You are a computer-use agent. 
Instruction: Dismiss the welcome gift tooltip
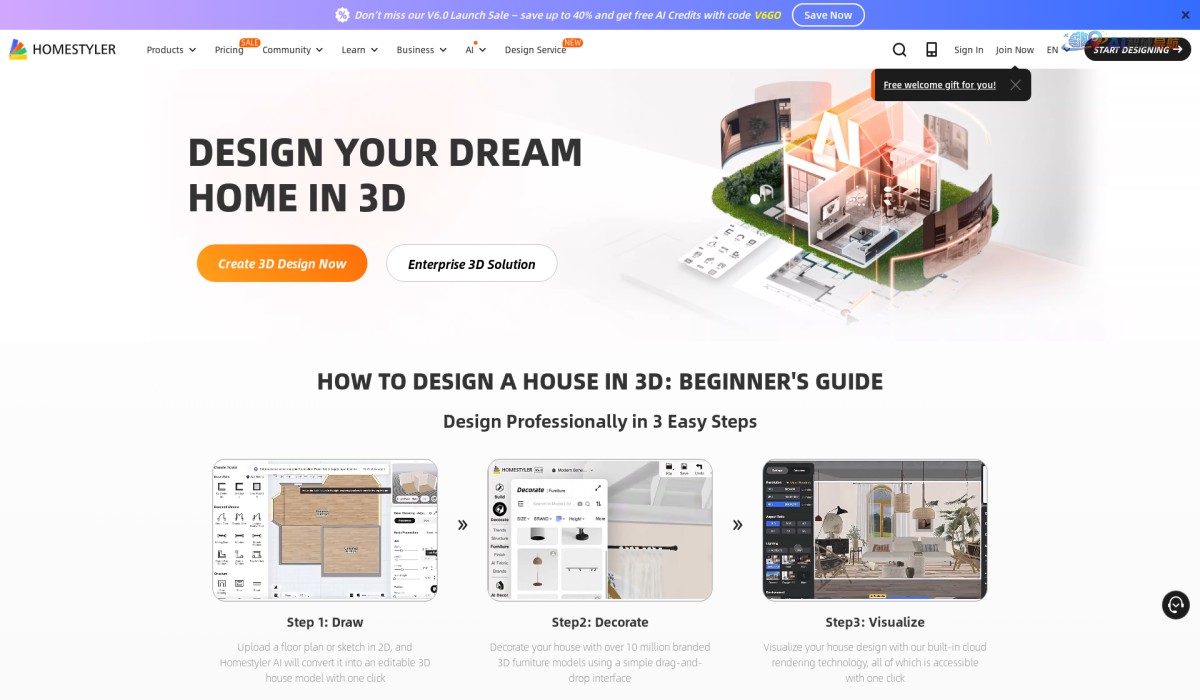[x=1015, y=84]
